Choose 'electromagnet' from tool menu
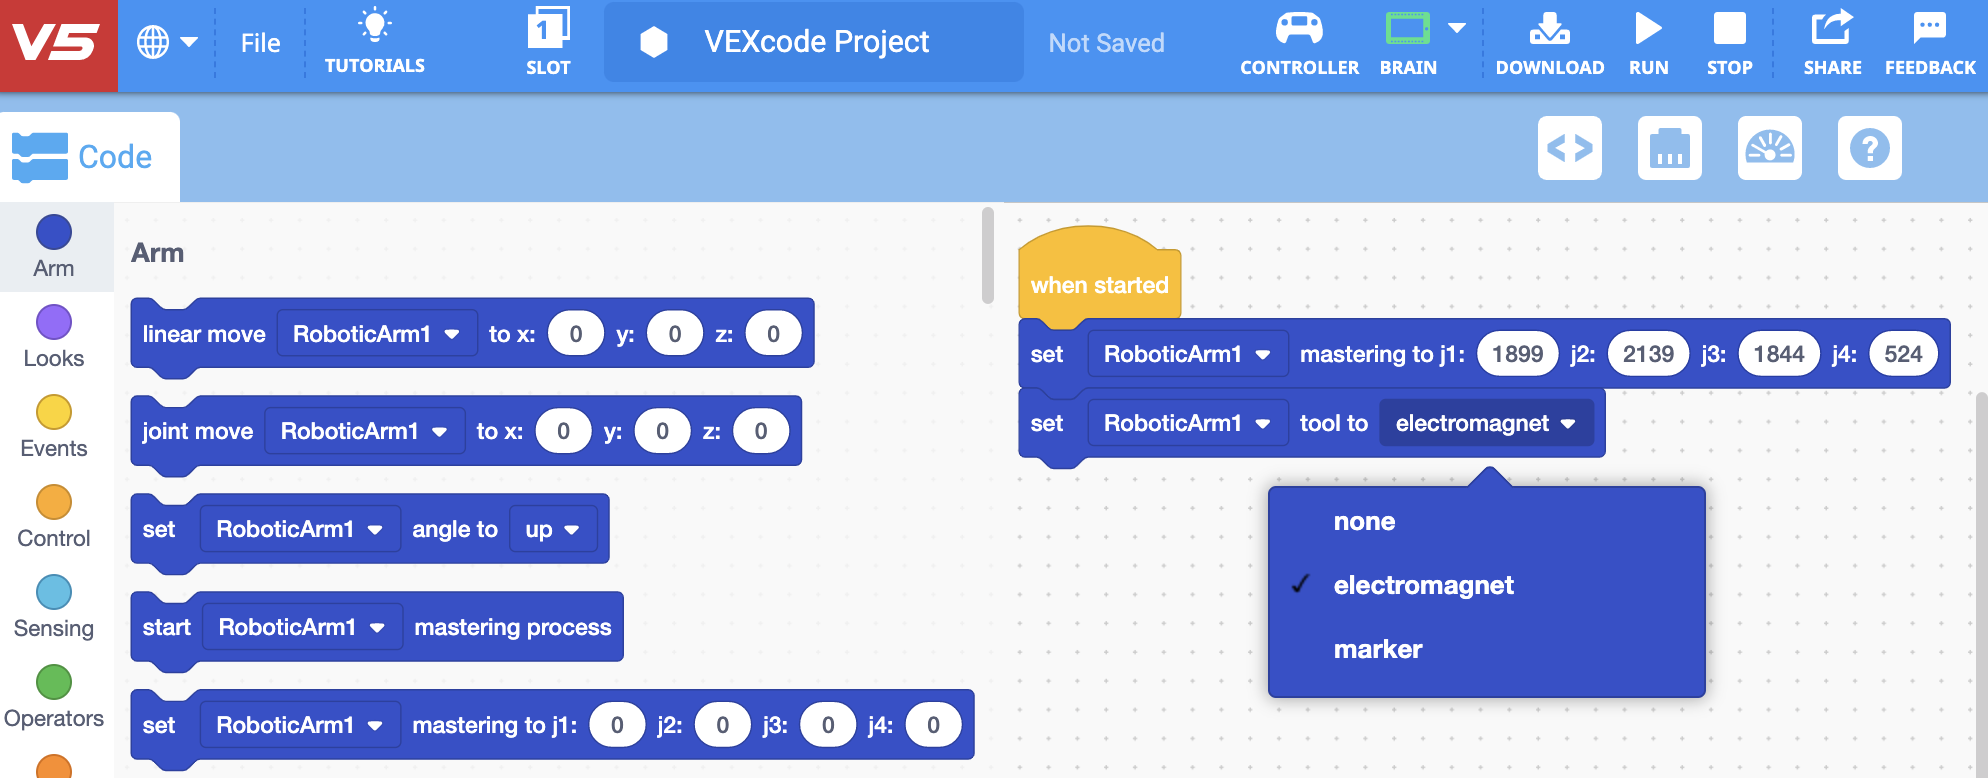Screen dimensions: 1988x778 tap(1486, 585)
